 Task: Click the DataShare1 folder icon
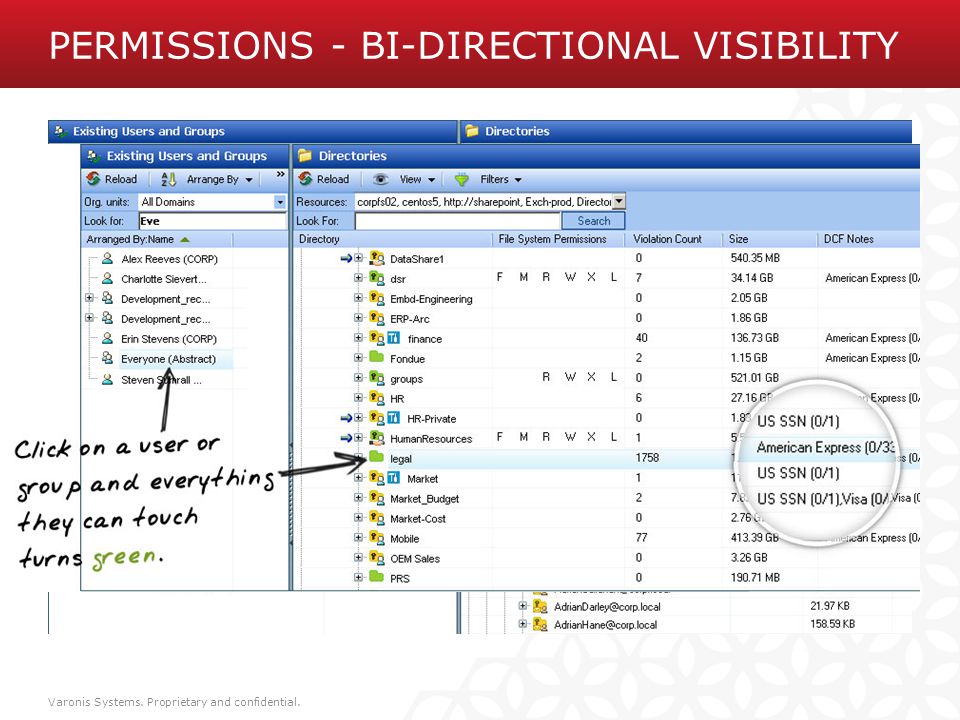coord(377,258)
